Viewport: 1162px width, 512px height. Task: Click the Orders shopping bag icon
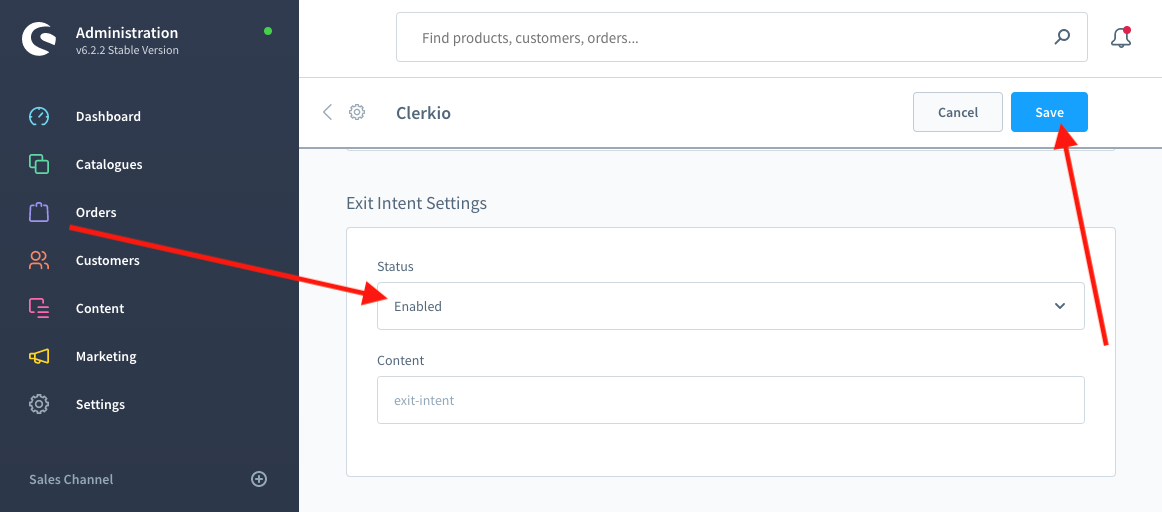39,212
